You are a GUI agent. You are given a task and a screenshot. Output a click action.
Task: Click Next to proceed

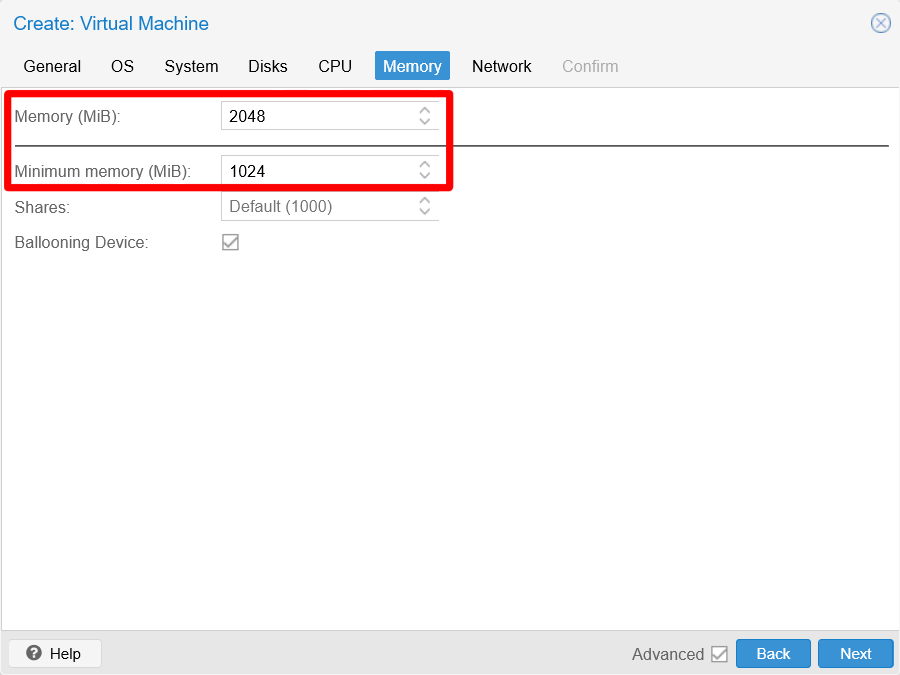(x=855, y=653)
